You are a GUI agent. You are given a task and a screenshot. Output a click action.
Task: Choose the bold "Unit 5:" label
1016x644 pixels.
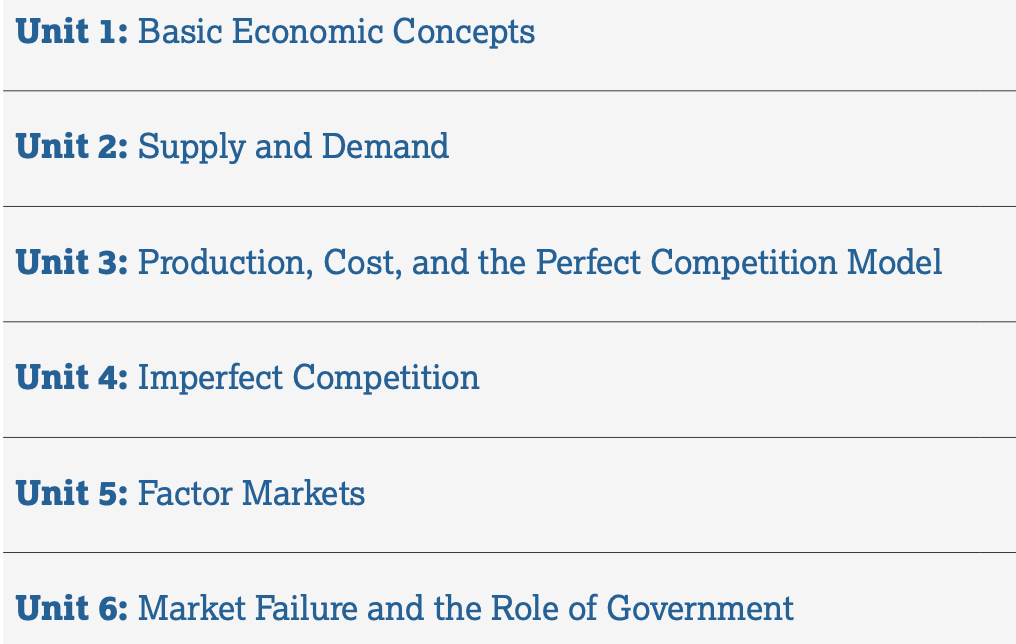coord(72,492)
